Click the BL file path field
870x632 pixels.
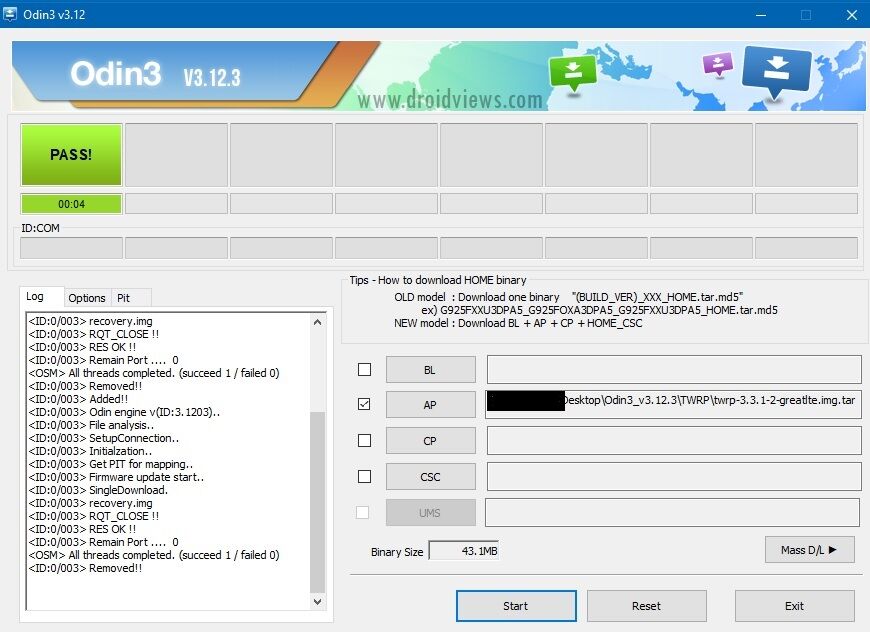pyautogui.click(x=674, y=370)
